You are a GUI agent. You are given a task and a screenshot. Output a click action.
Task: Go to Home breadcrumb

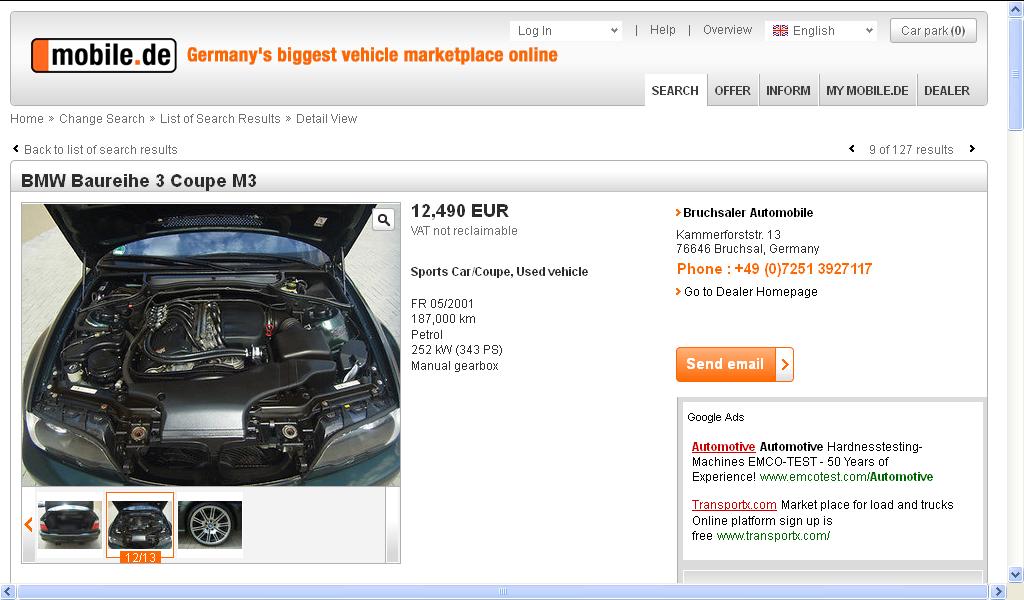coord(27,119)
